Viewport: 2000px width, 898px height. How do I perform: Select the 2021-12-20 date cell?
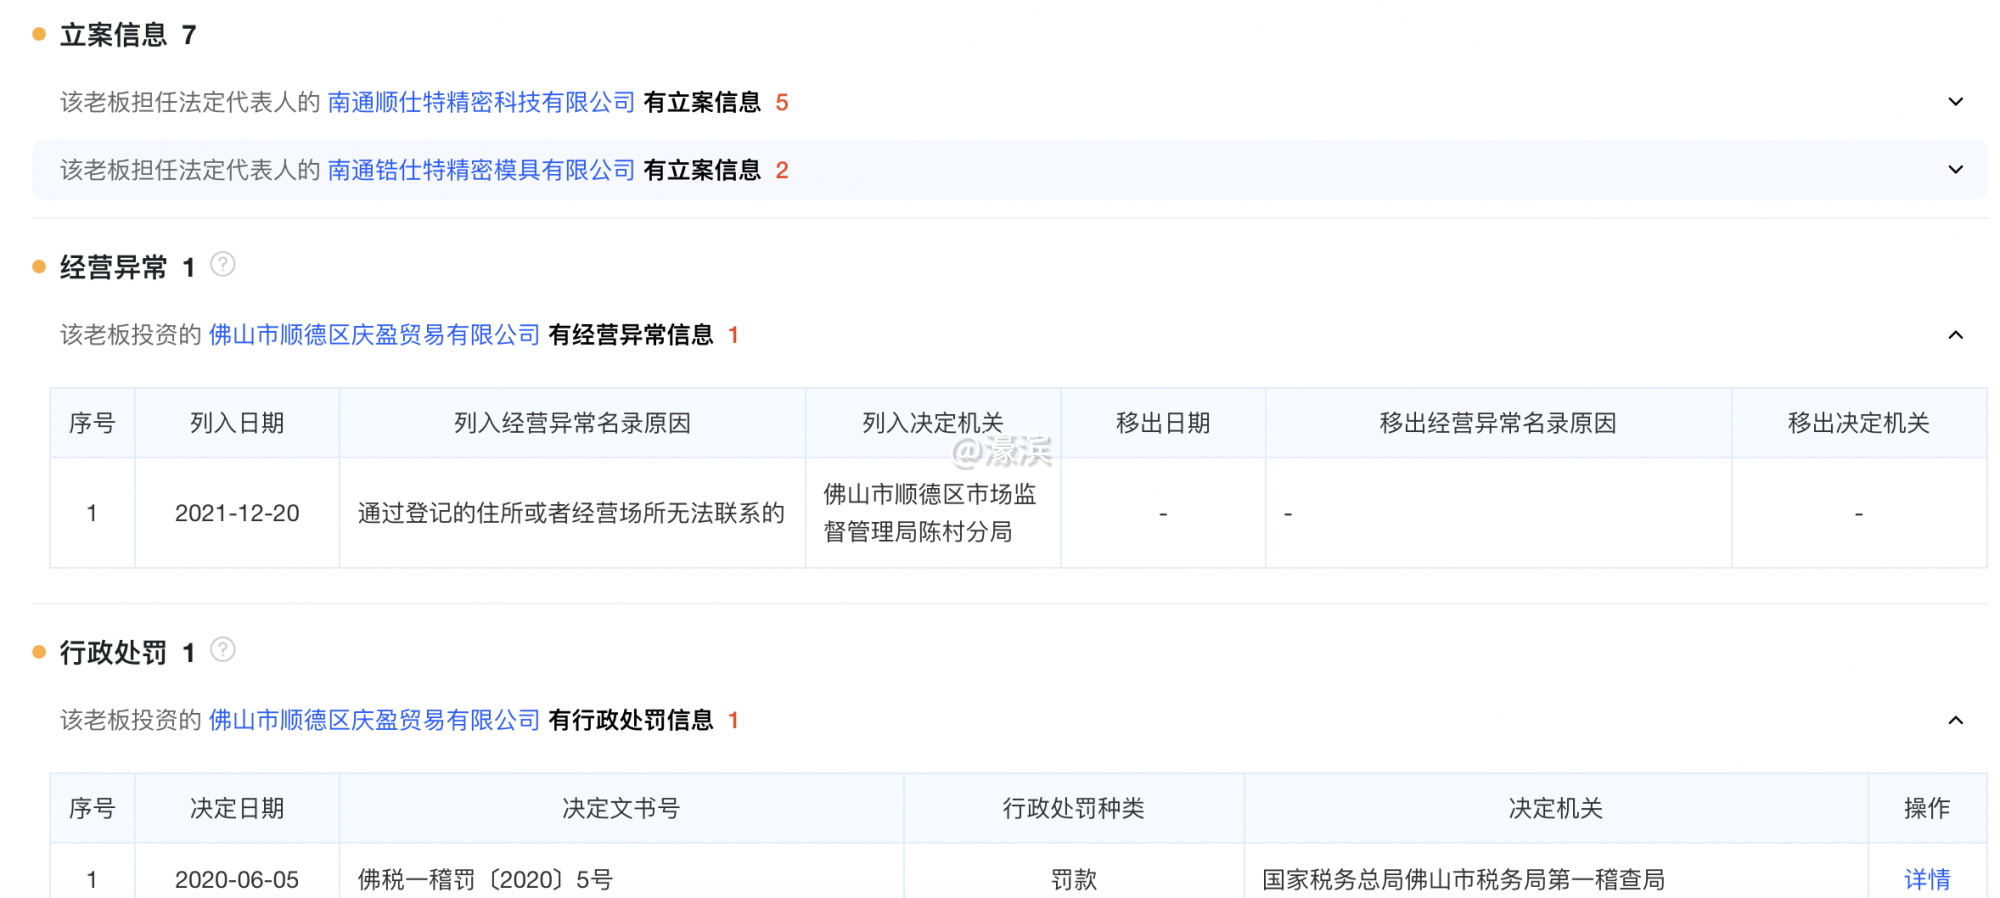click(237, 513)
